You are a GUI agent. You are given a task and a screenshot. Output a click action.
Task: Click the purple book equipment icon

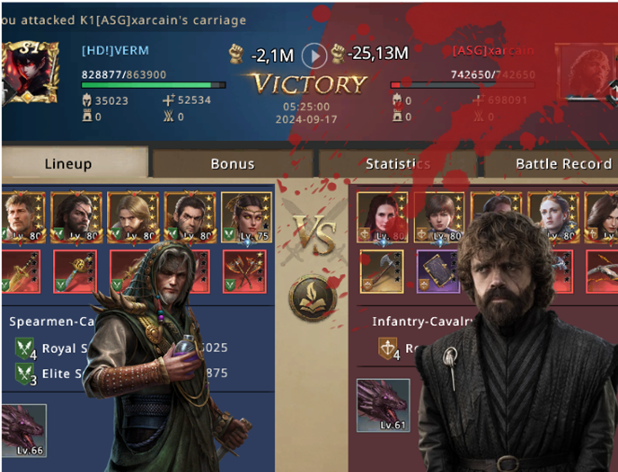coord(438,271)
